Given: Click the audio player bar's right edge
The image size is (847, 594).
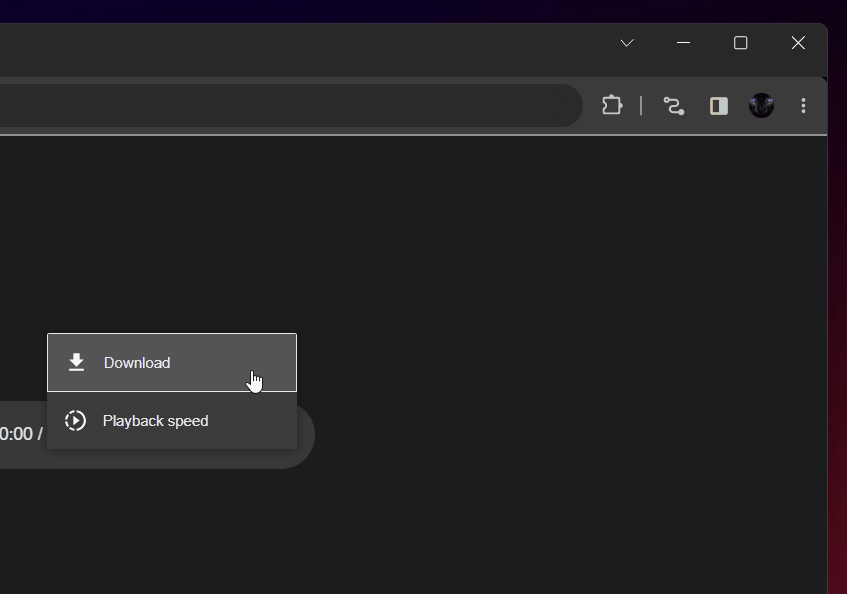Looking at the screenshot, I should (x=305, y=435).
